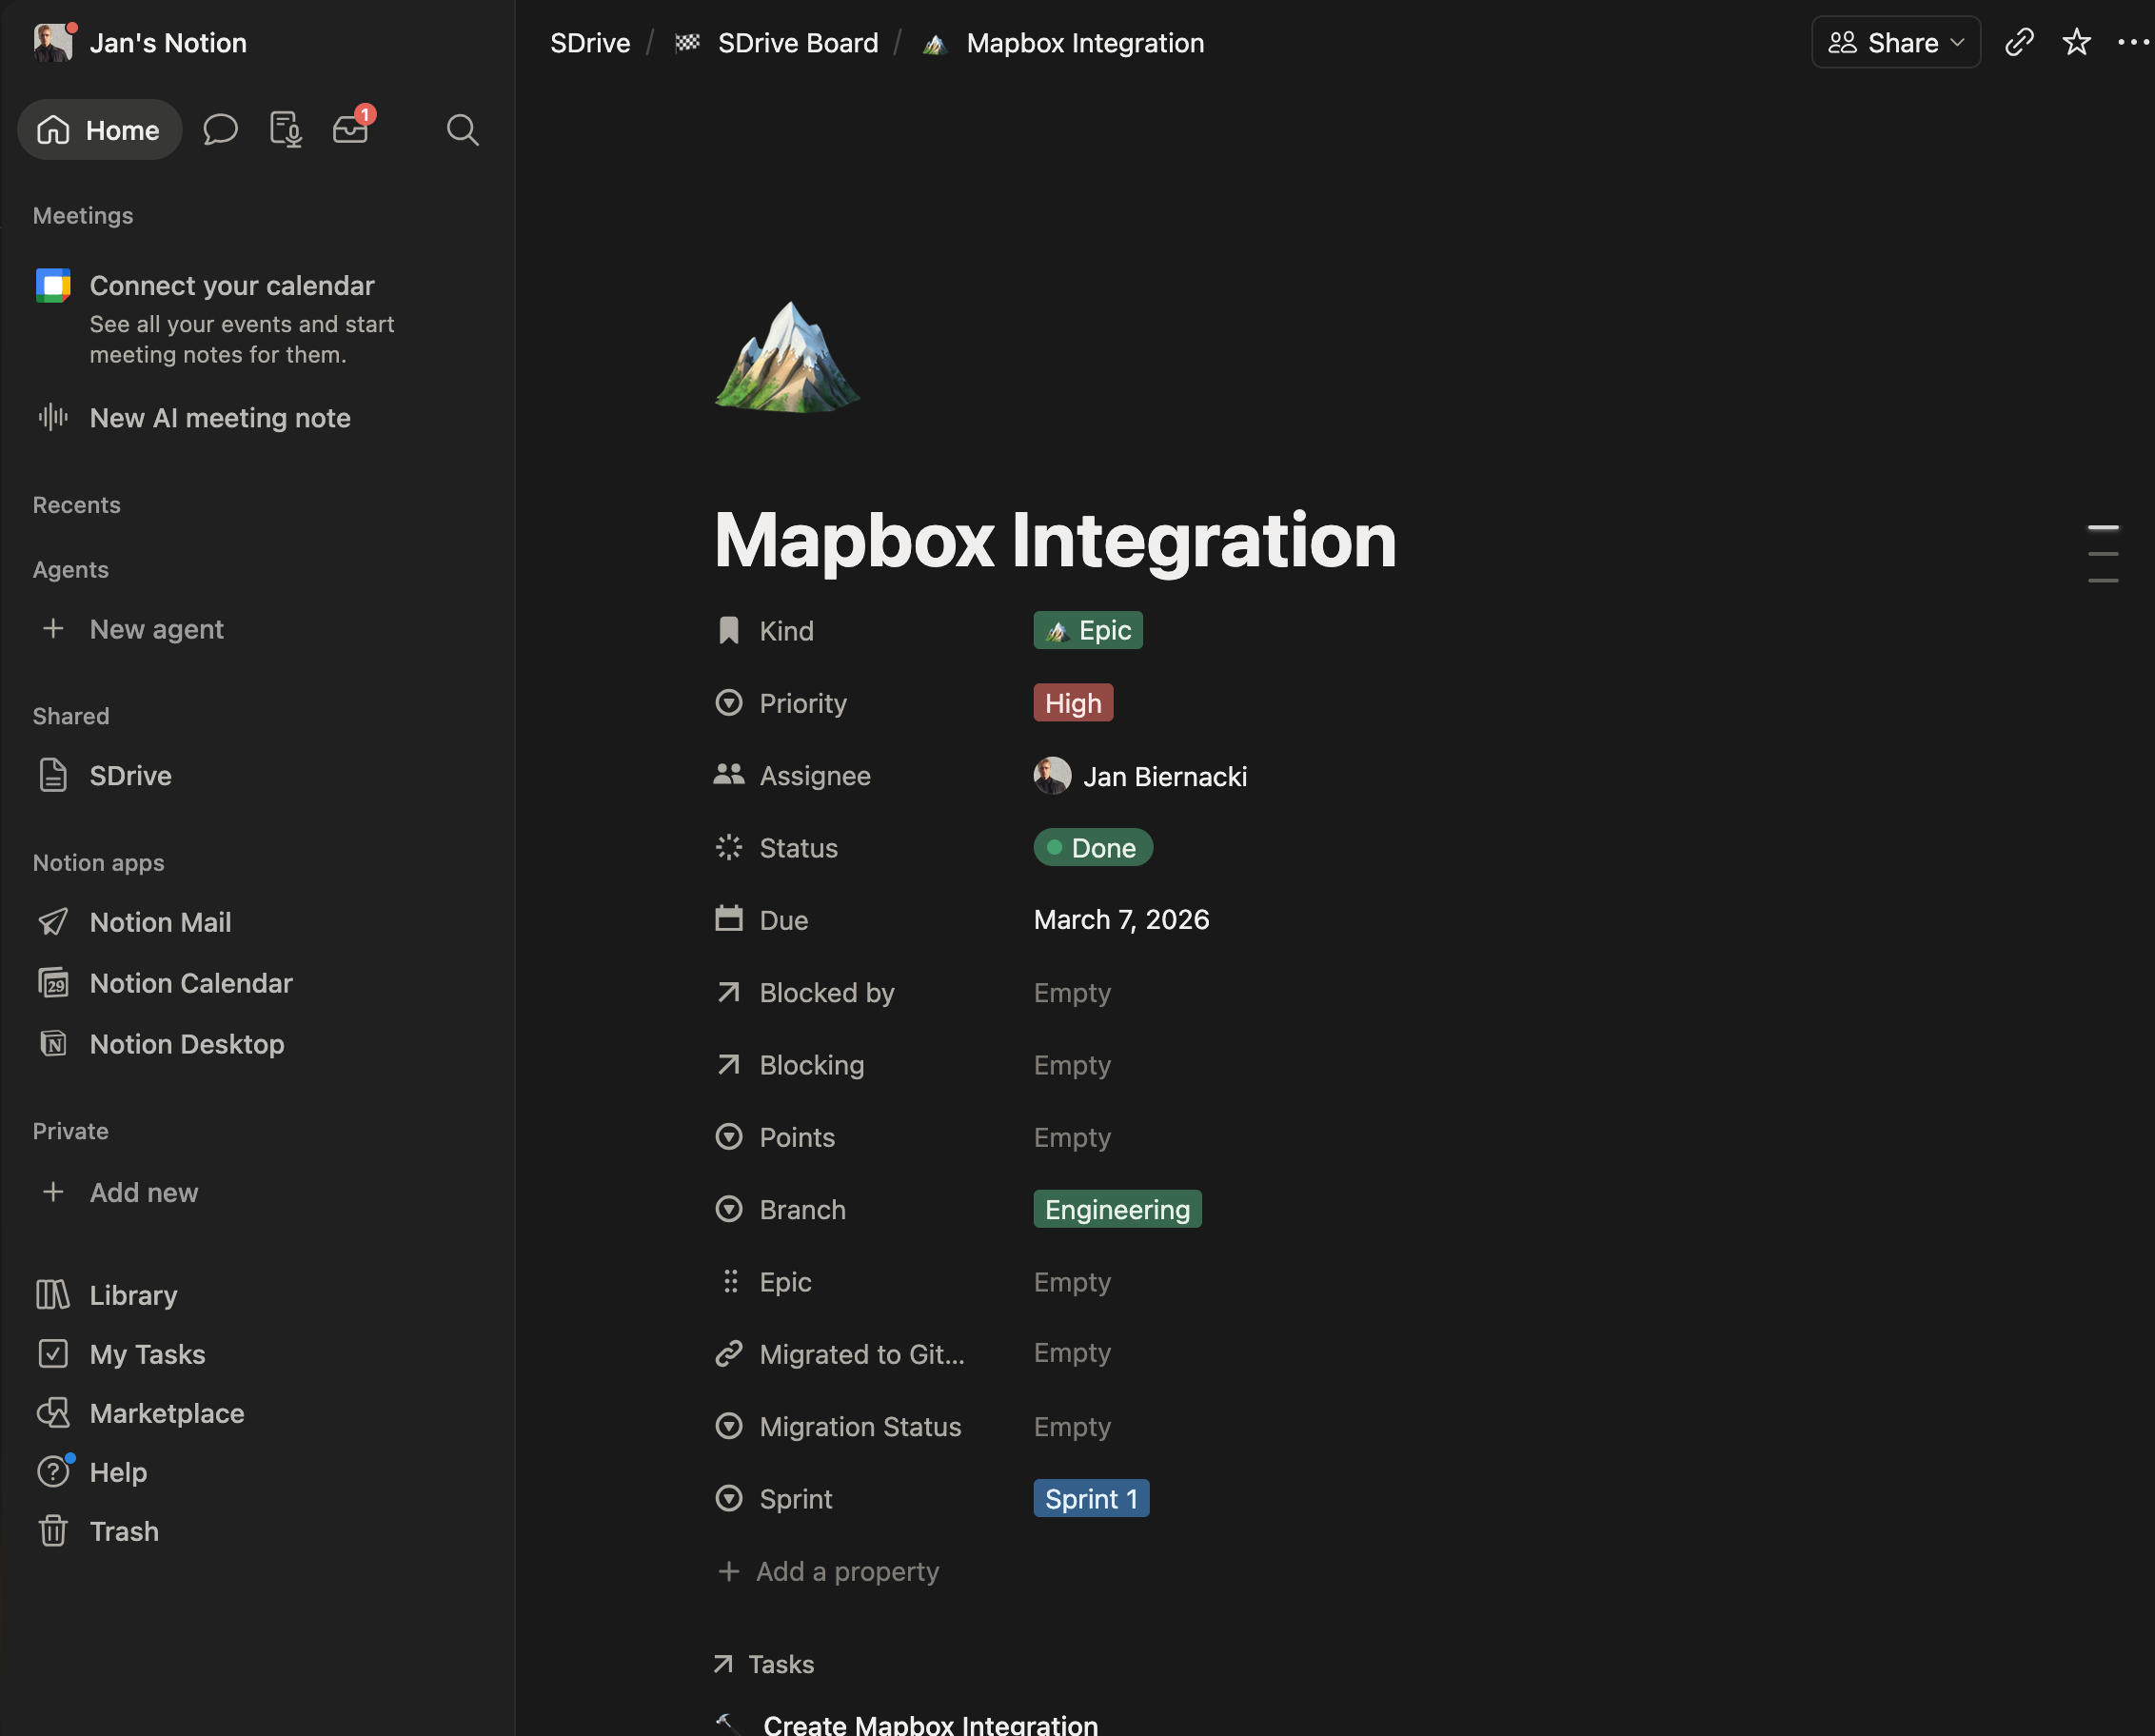Click the Migrated to Git link icon
The image size is (2155, 1736).
click(729, 1353)
